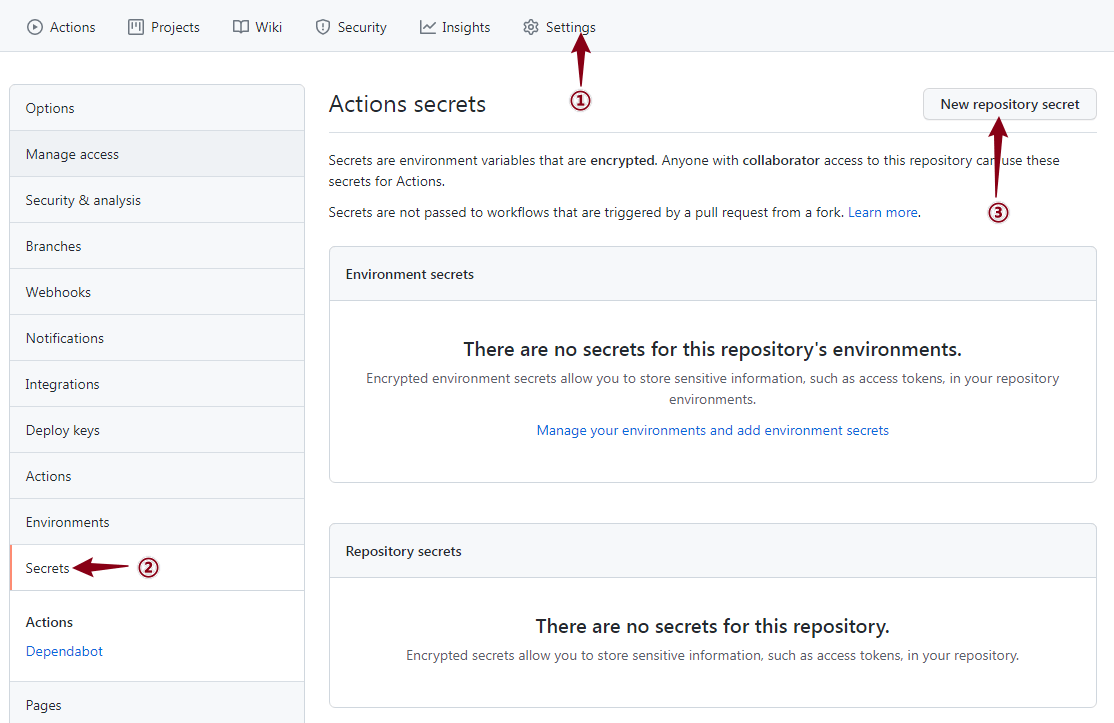Click the Actions play icon
The image size is (1114, 723).
(x=35, y=27)
